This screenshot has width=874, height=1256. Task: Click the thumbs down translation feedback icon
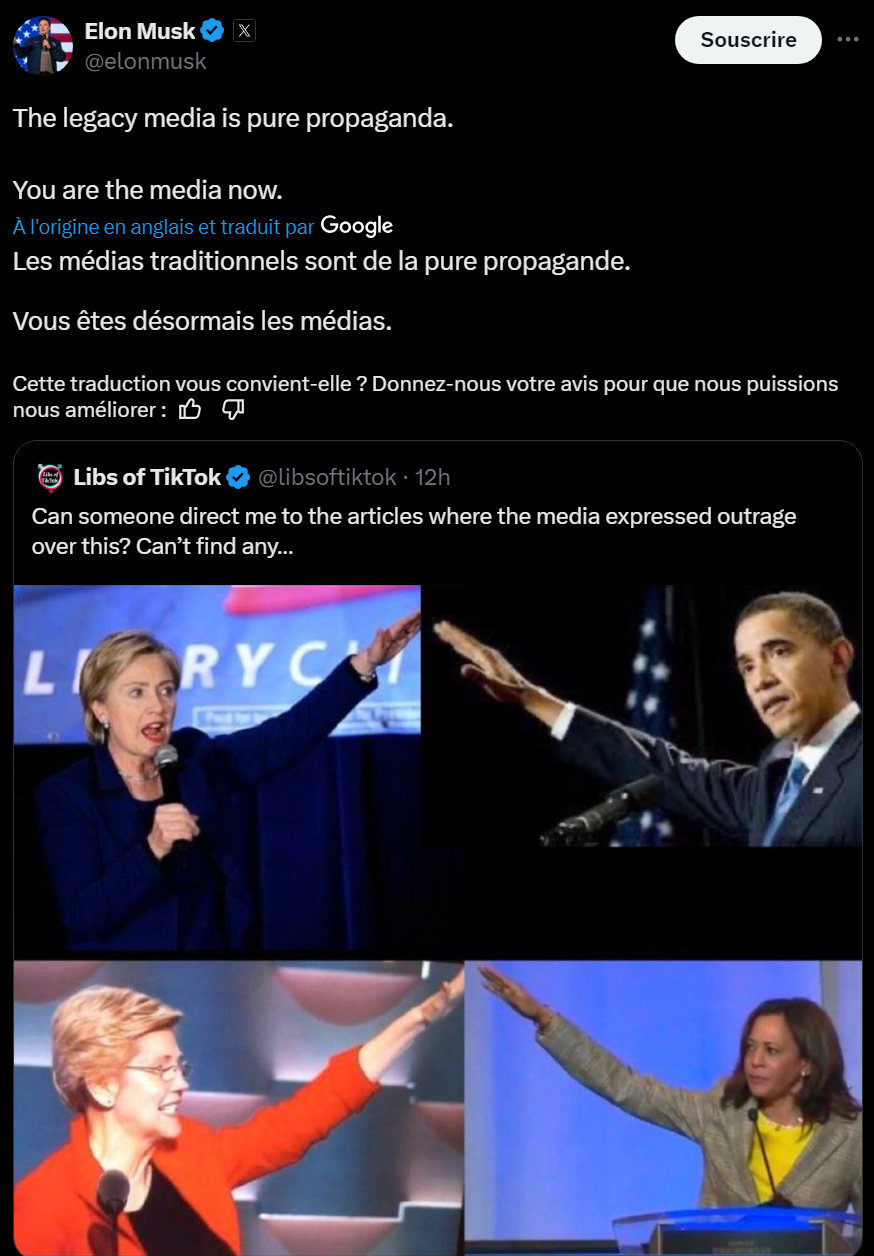coord(233,409)
